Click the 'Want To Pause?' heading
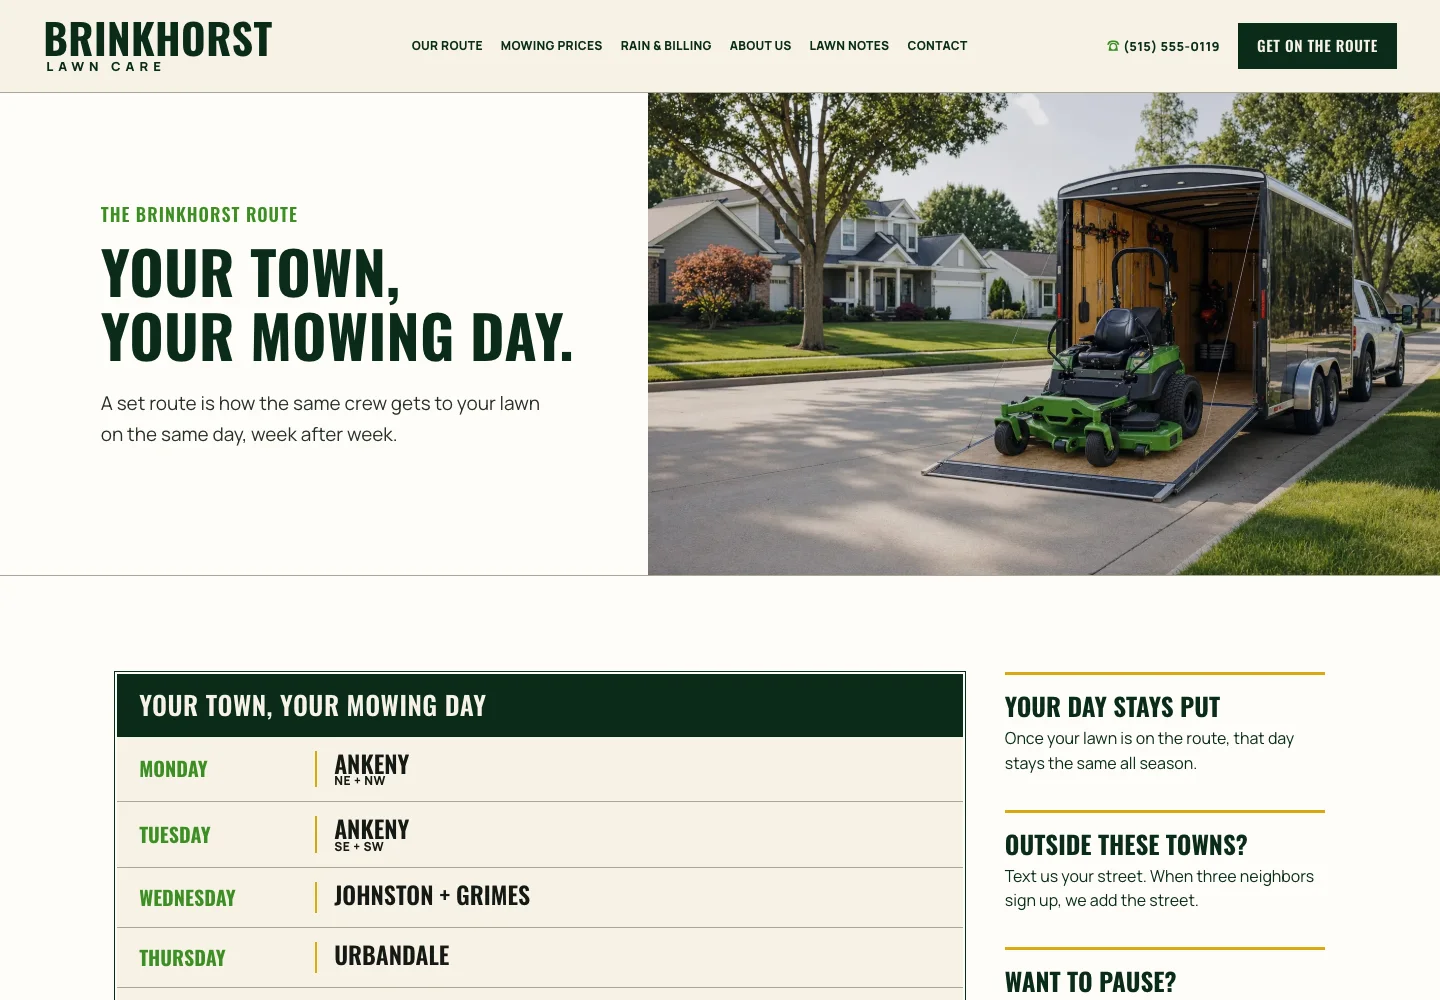Viewport: 1440px width, 1000px height. click(1090, 982)
